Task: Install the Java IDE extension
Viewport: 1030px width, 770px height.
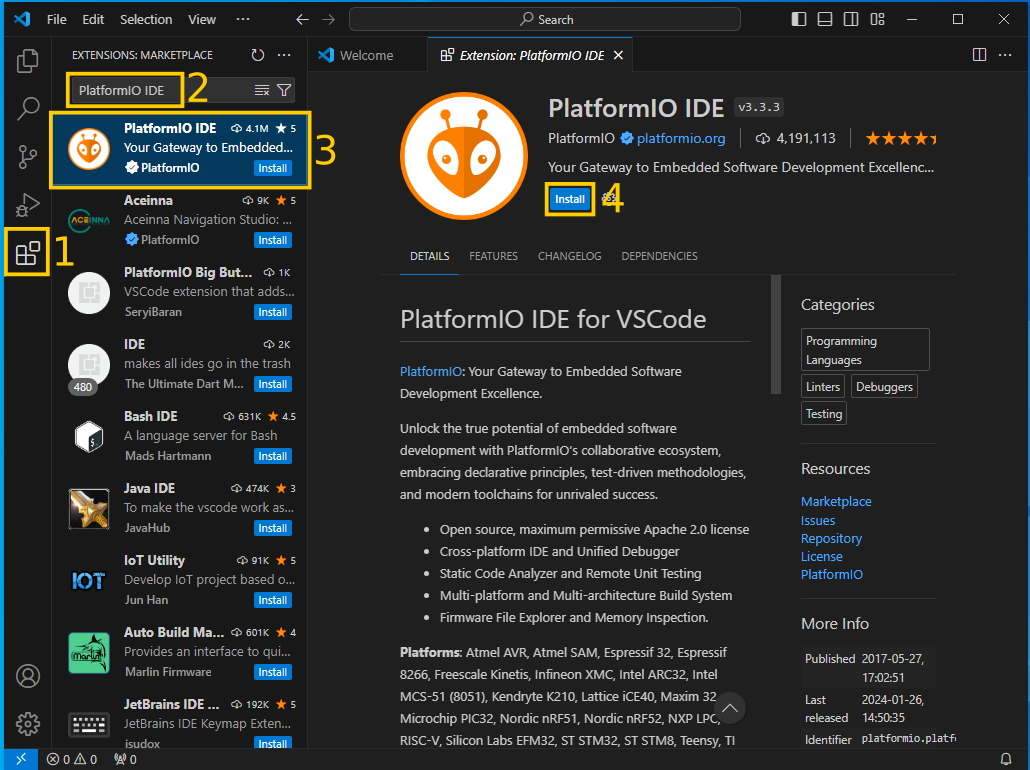Action: click(x=272, y=528)
